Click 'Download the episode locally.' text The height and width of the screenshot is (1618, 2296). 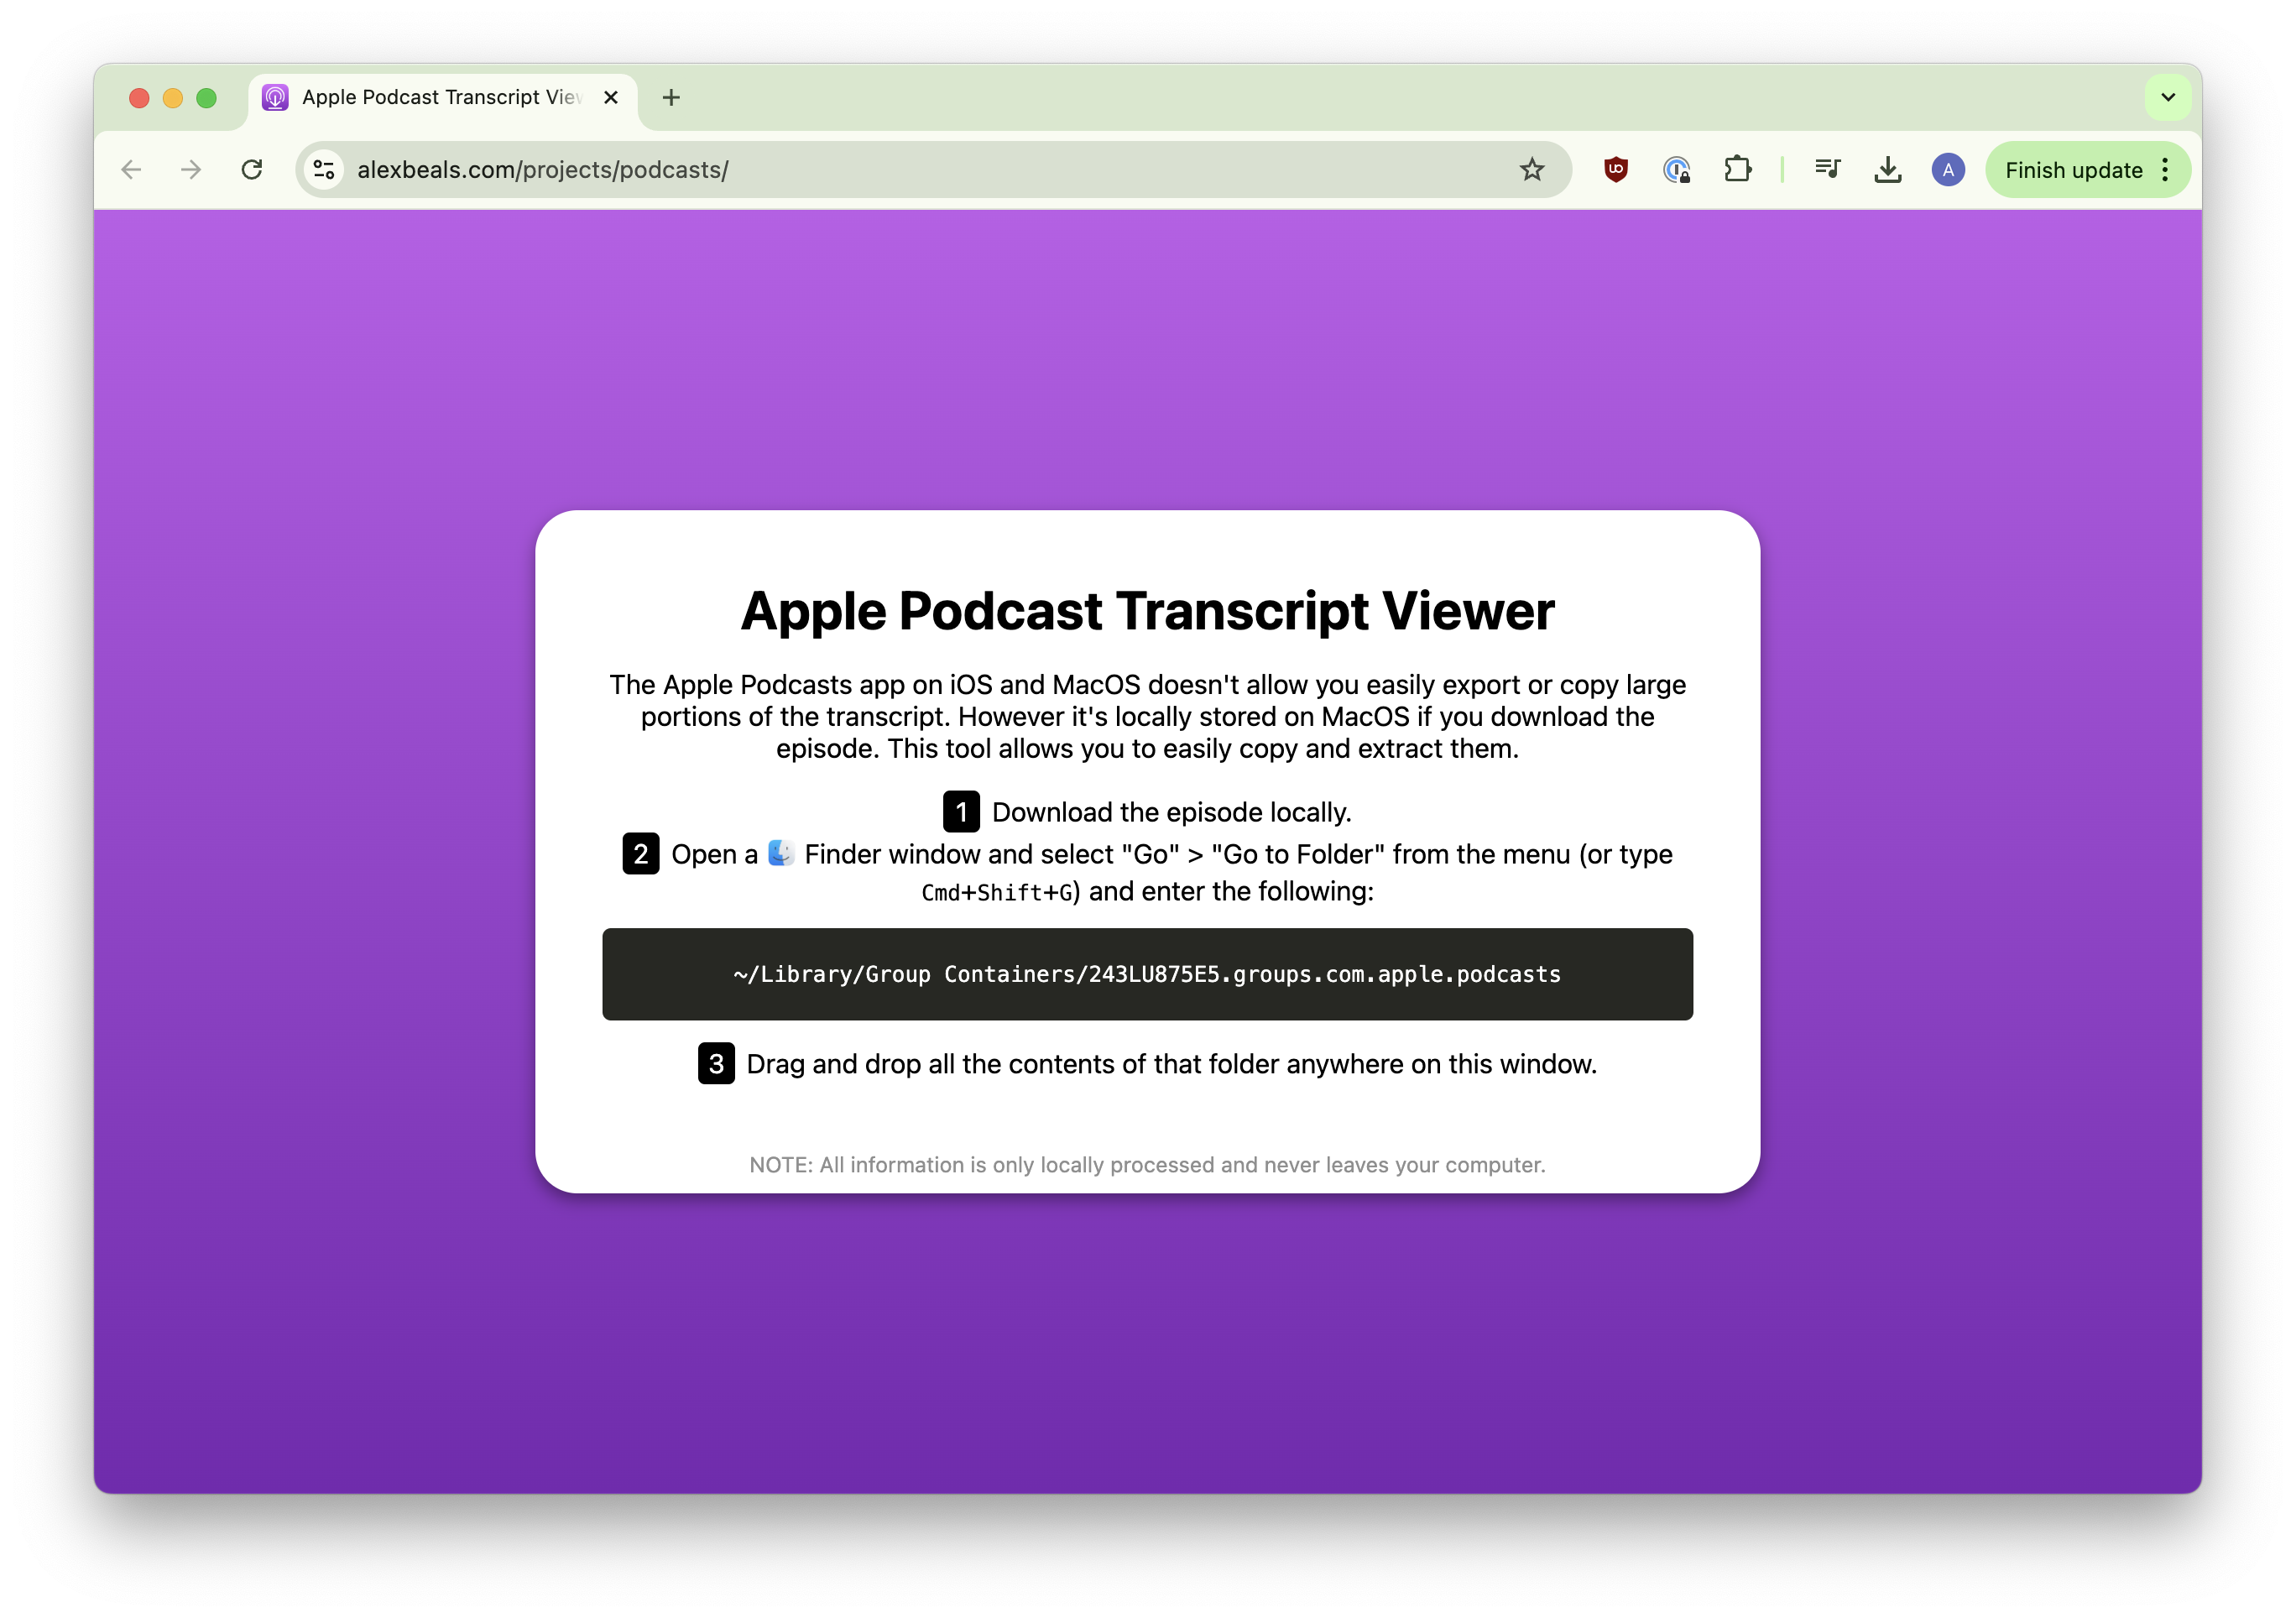pyautogui.click(x=1171, y=812)
